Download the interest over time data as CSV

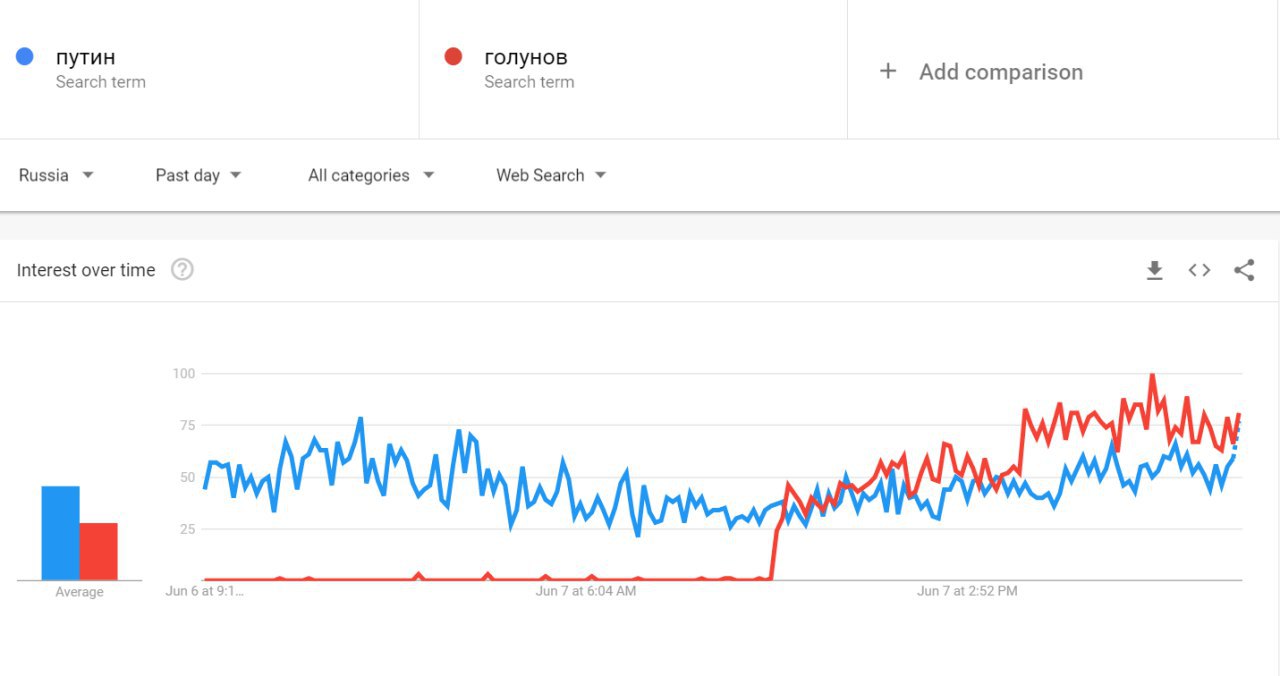point(1154,270)
